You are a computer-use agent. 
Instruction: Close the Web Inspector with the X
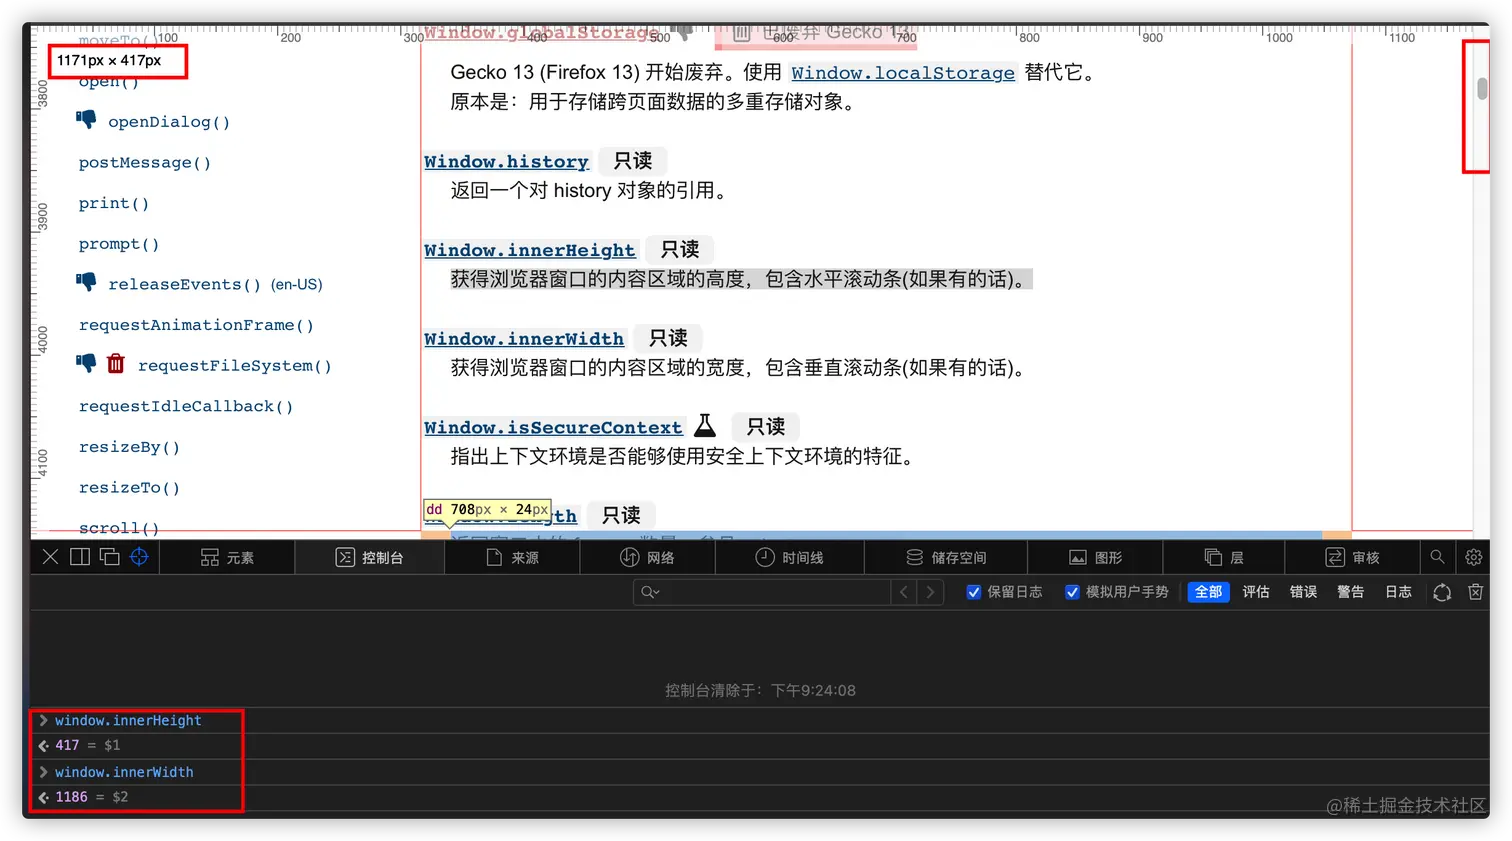coord(50,557)
